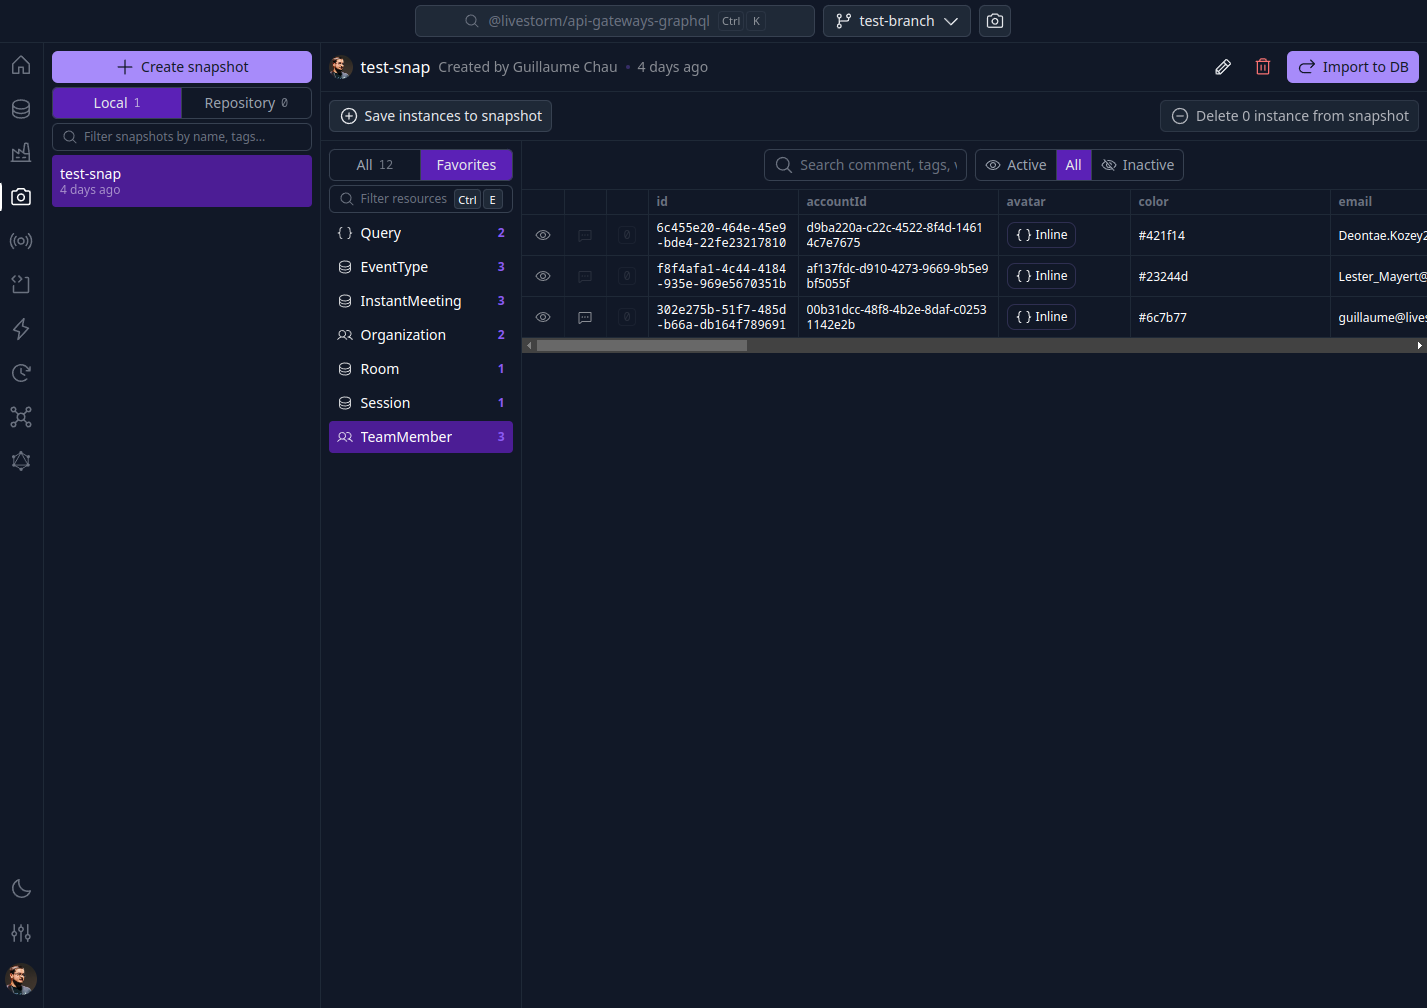The width and height of the screenshot is (1427, 1008).
Task: Open comment icon for #421f14 row
Action: (x=585, y=236)
